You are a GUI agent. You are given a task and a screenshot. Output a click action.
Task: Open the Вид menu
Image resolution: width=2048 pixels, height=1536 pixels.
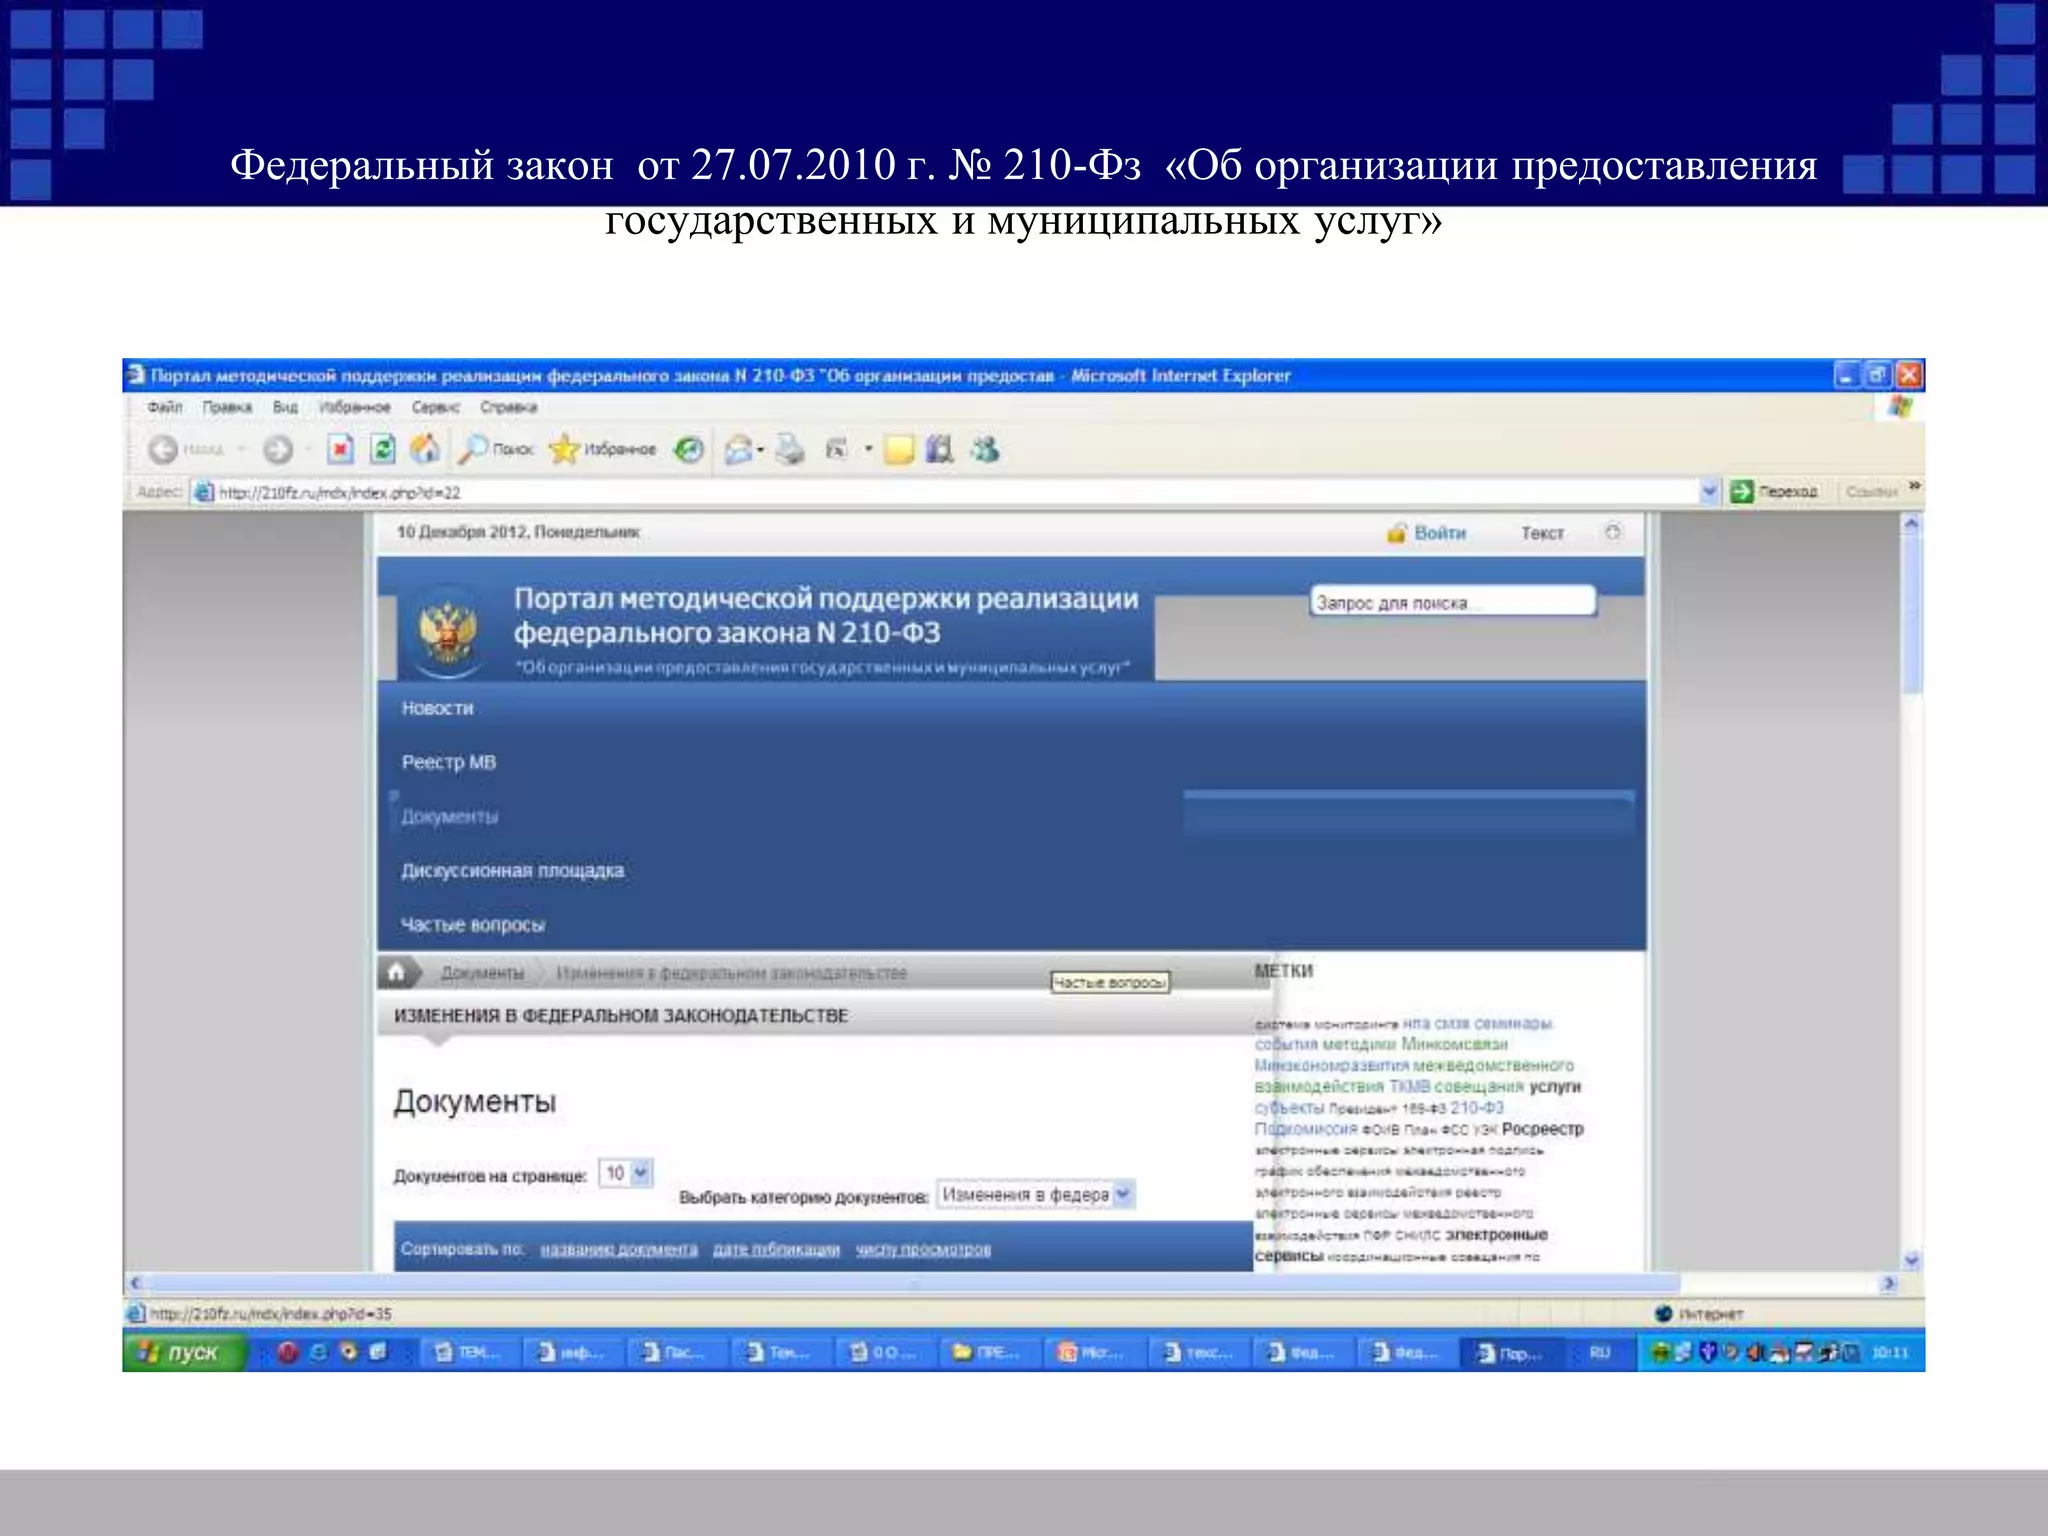click(286, 407)
